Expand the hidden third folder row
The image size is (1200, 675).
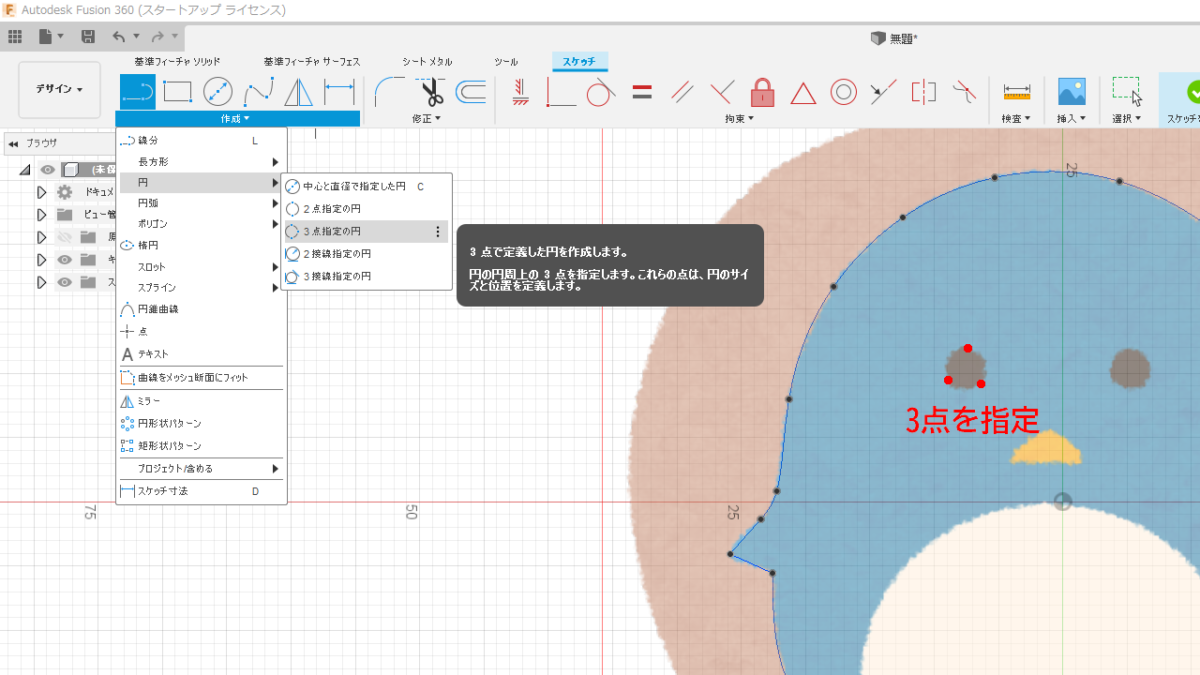tap(42, 237)
